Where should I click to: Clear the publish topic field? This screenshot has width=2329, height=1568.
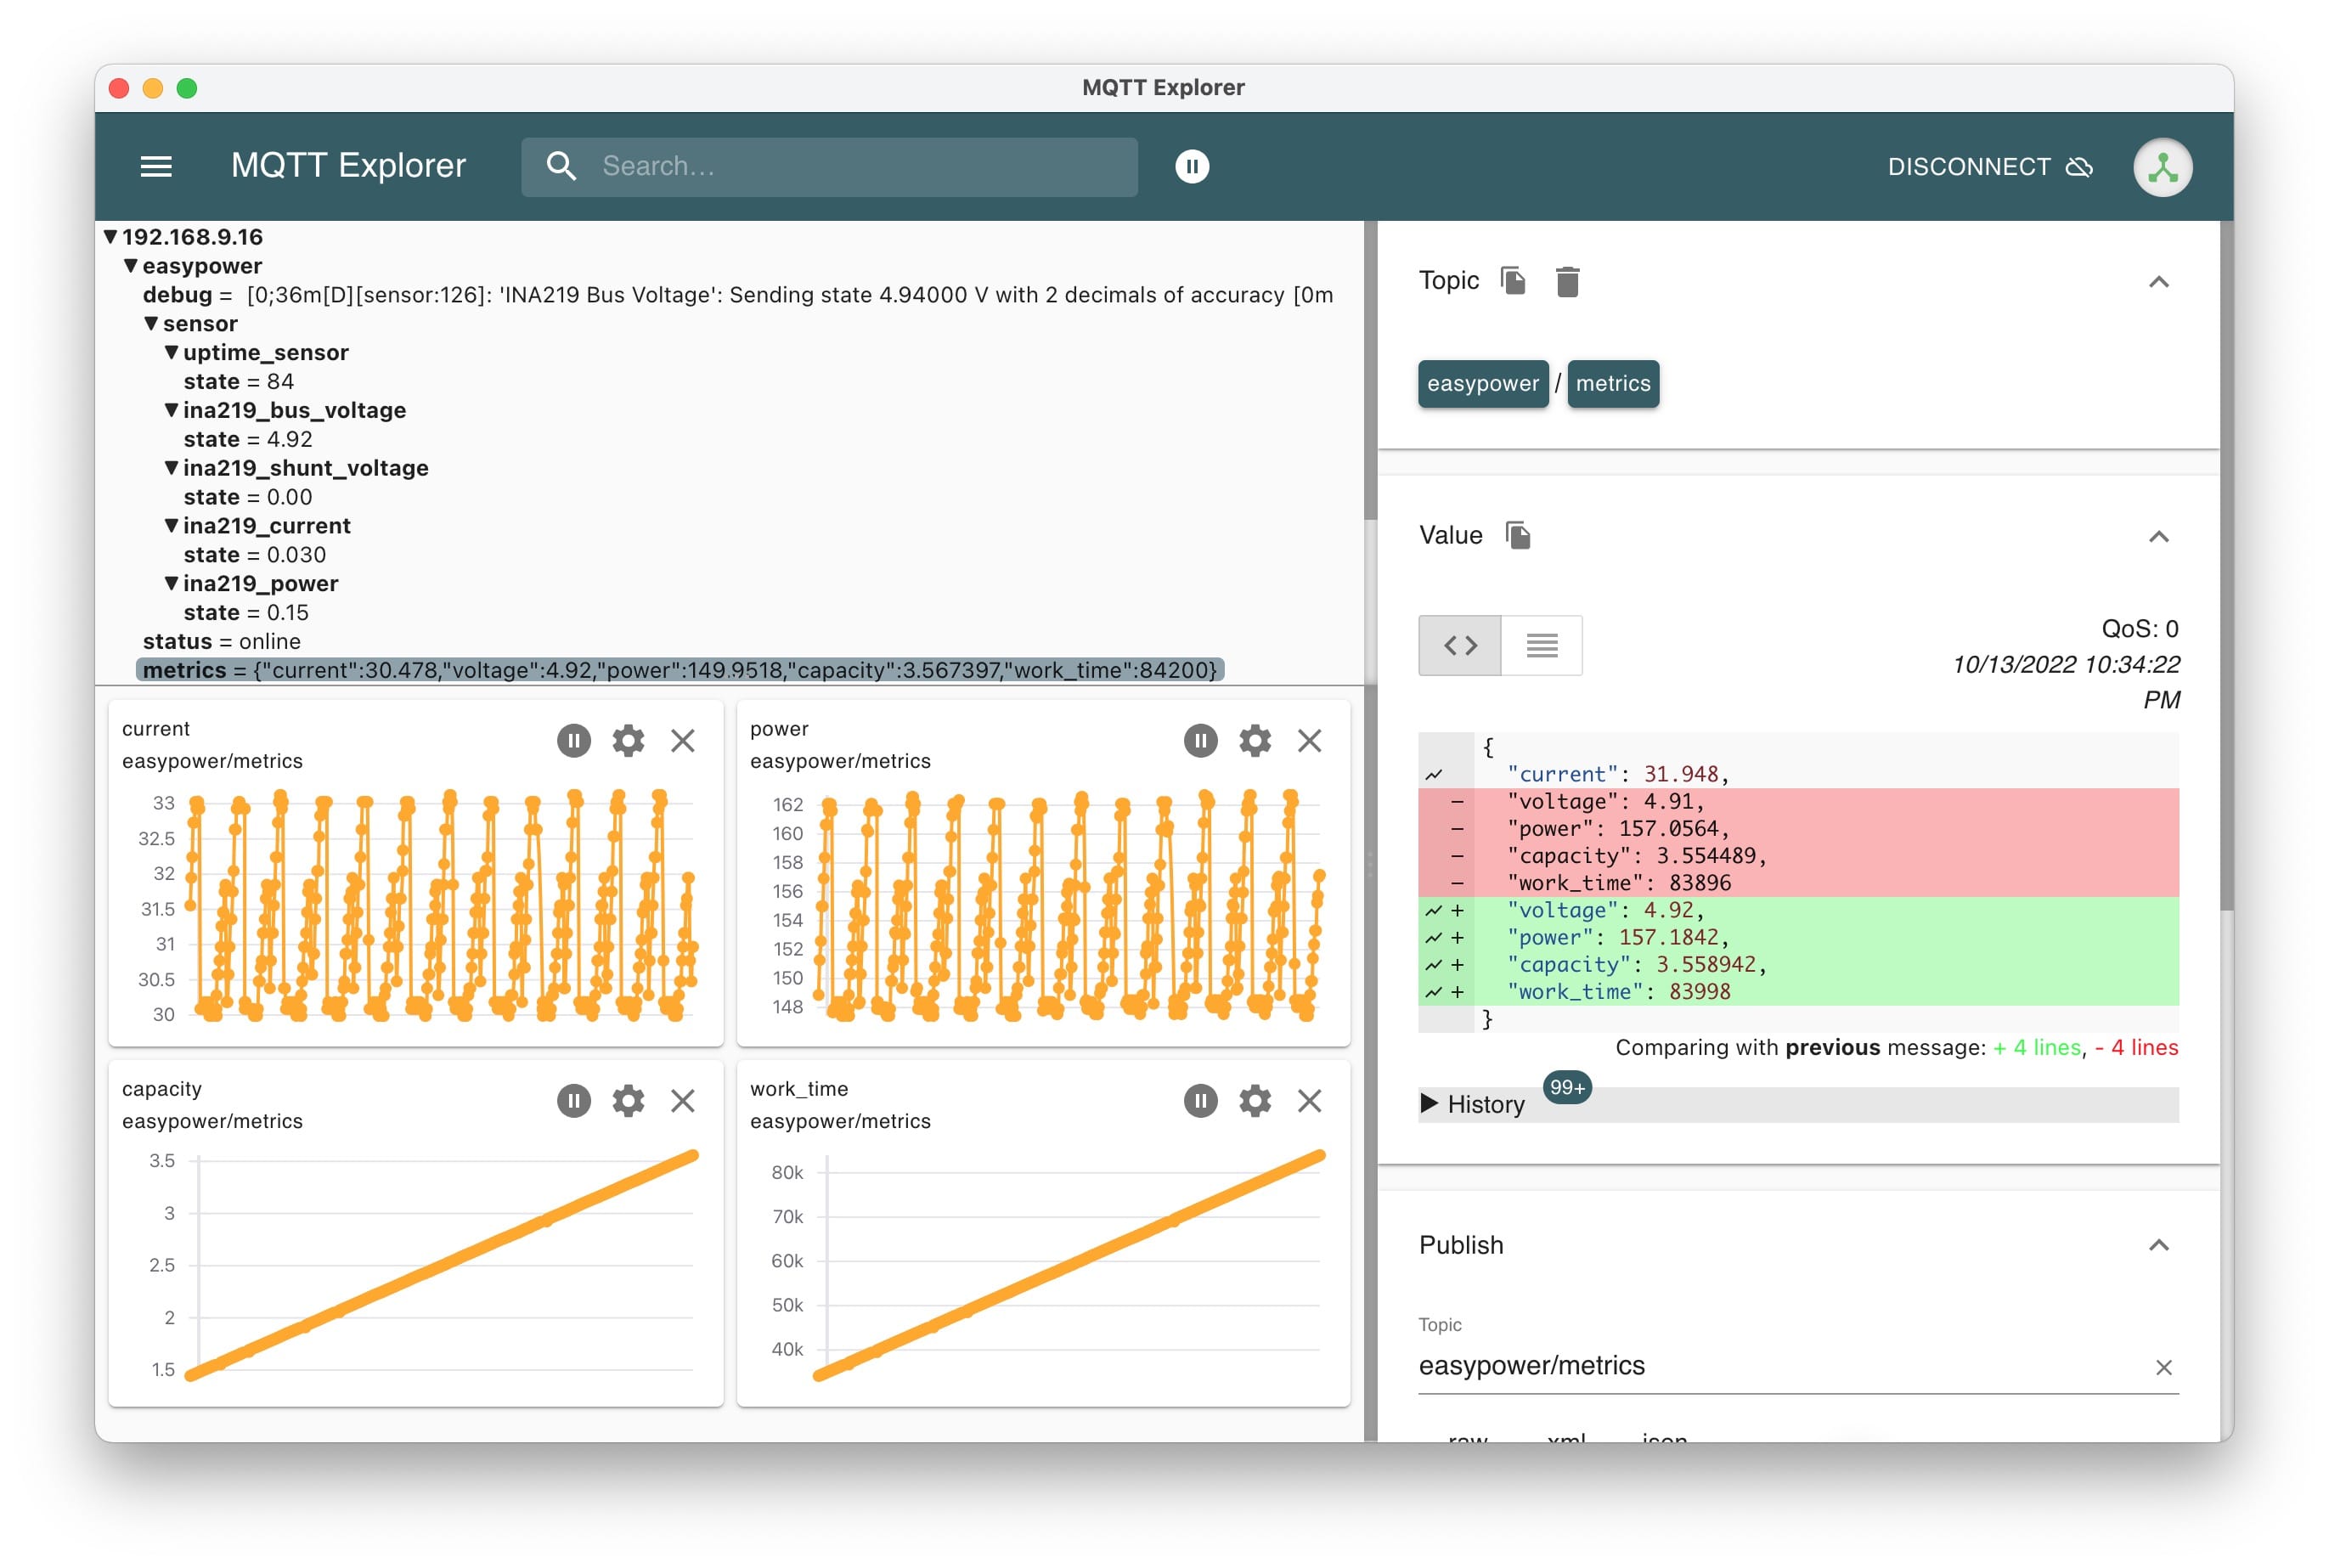[x=2163, y=1367]
